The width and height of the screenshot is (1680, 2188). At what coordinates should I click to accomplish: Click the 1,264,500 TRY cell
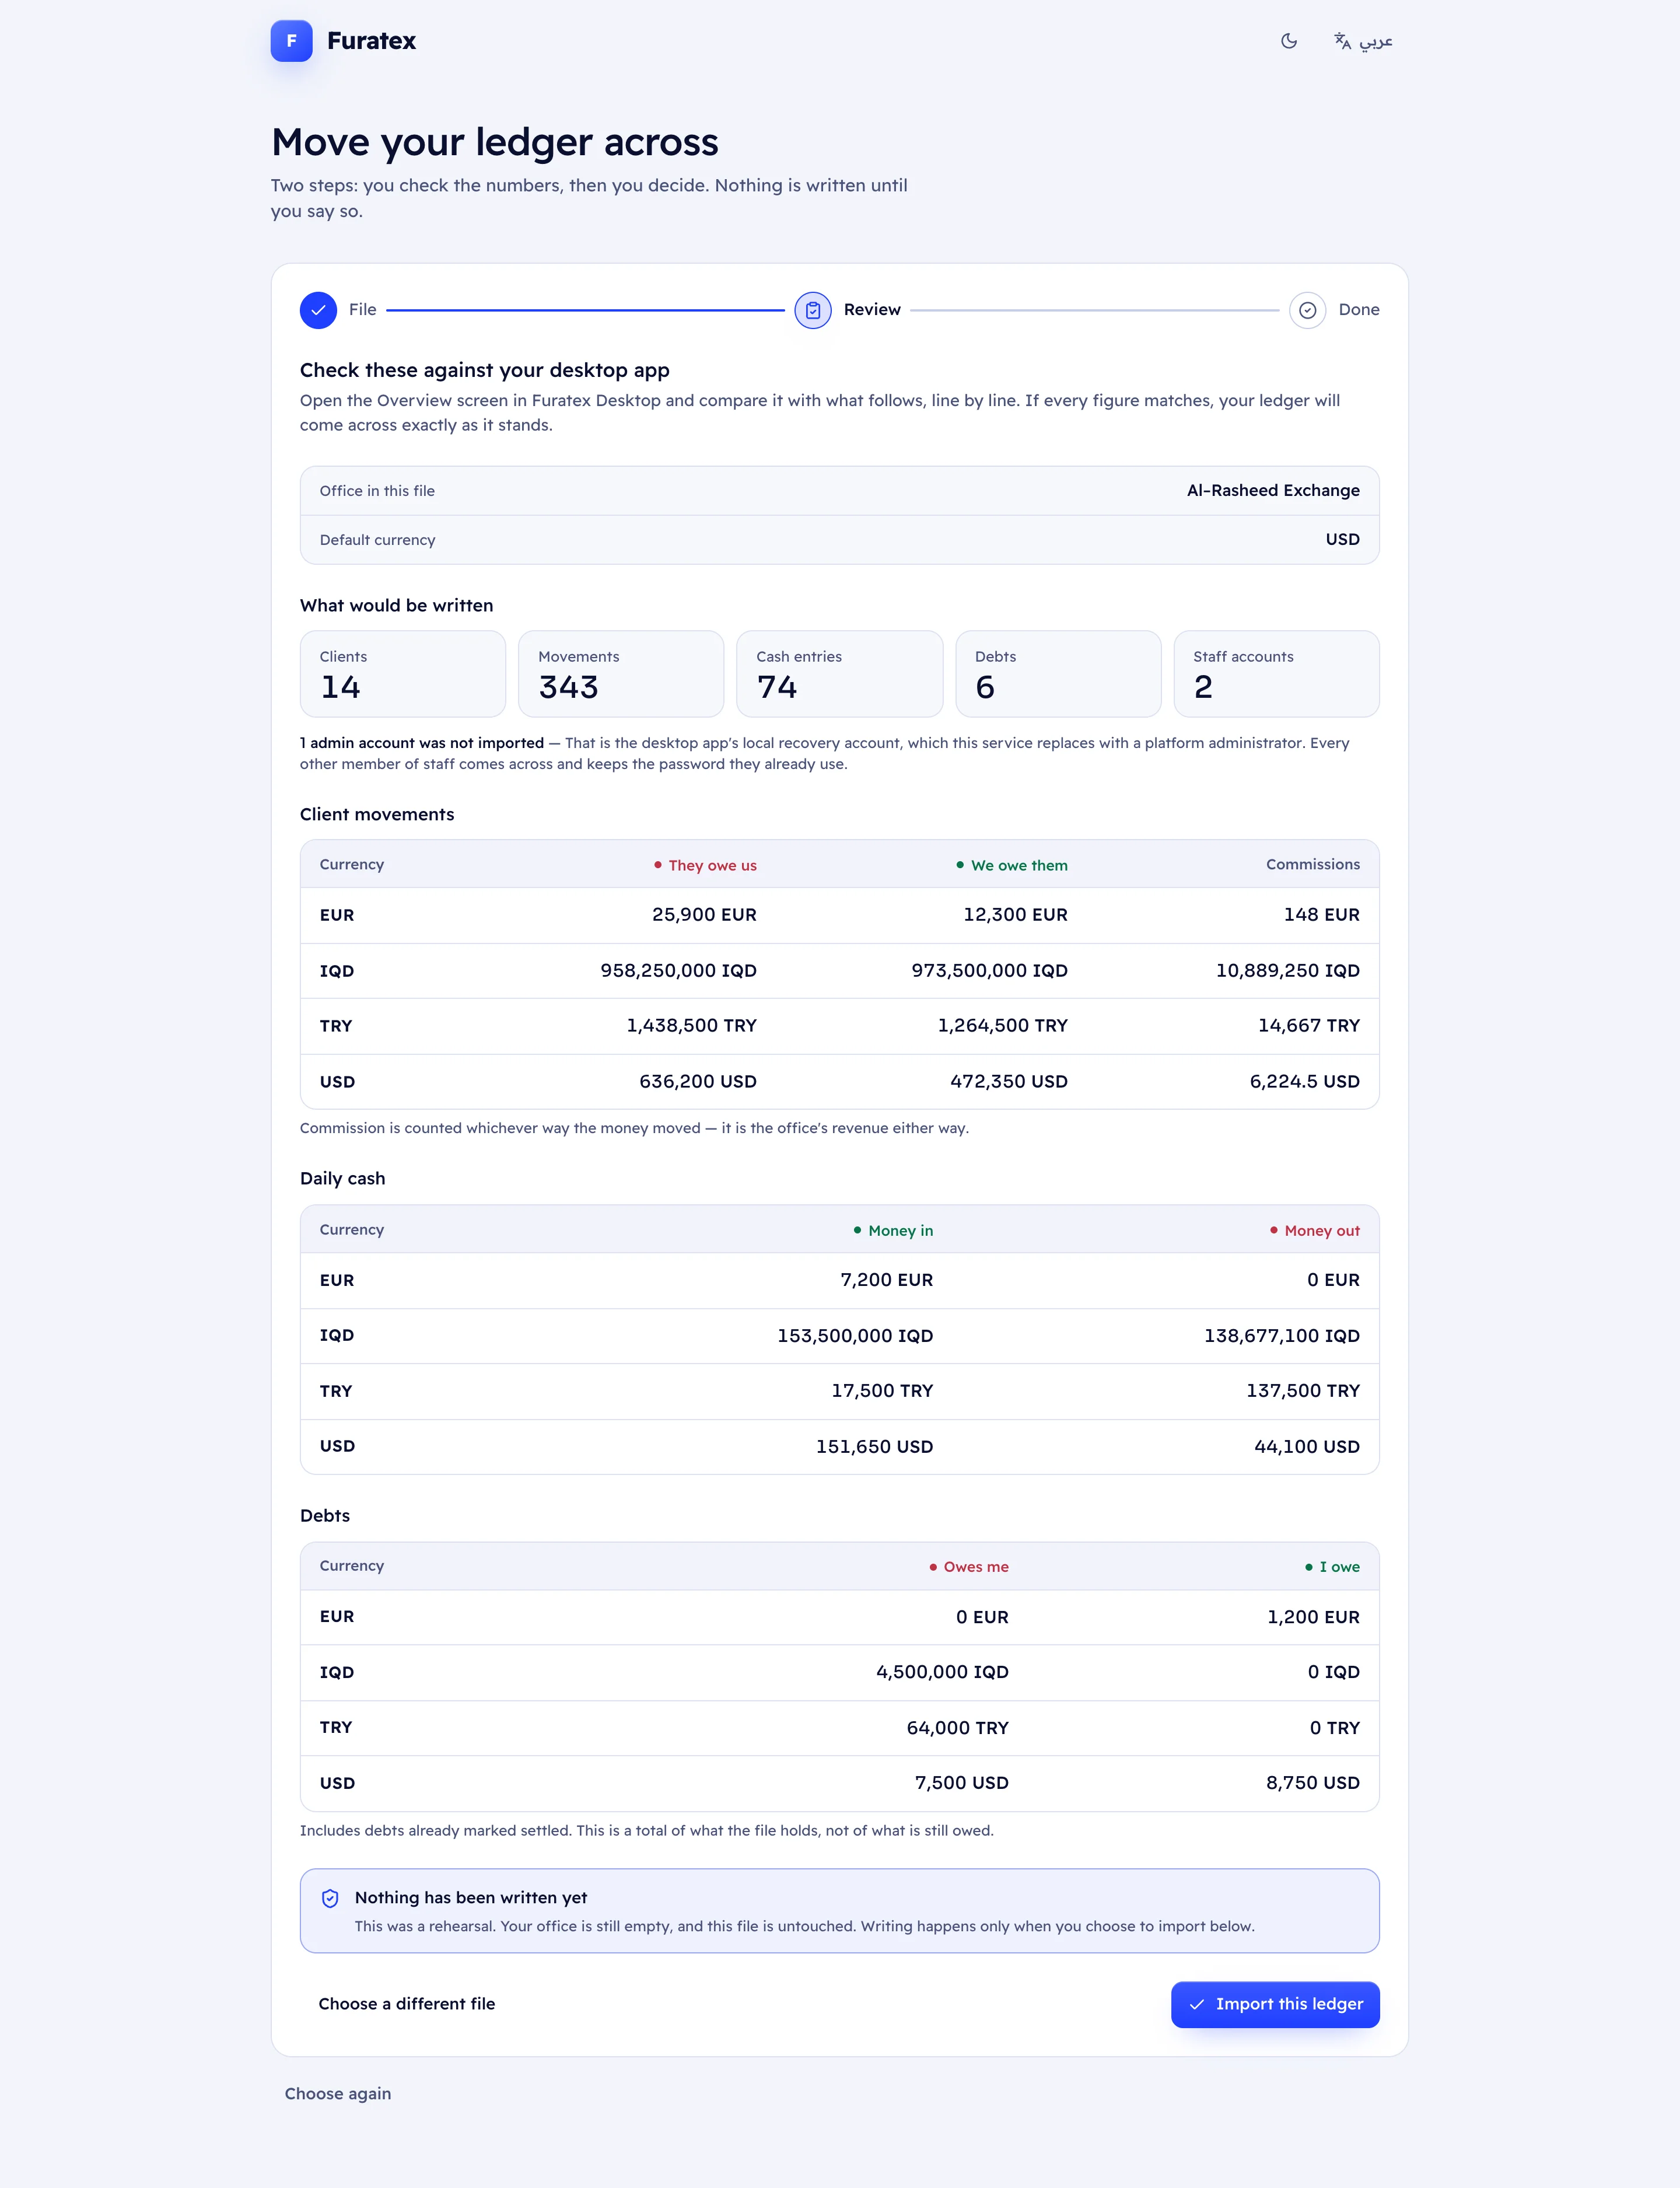click(1003, 1026)
